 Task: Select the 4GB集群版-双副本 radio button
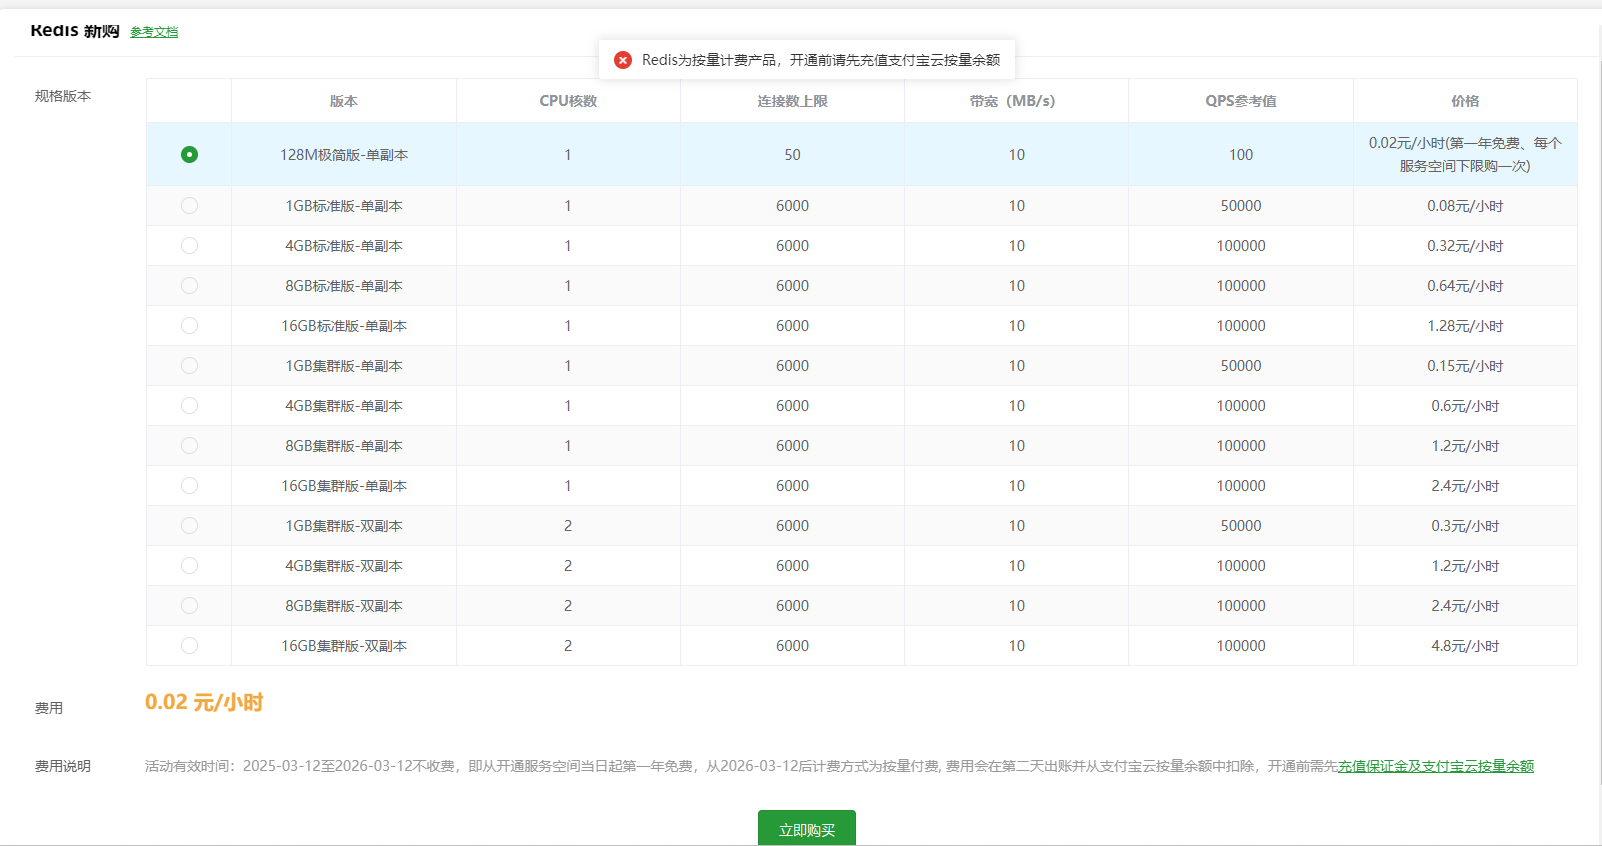(x=189, y=565)
